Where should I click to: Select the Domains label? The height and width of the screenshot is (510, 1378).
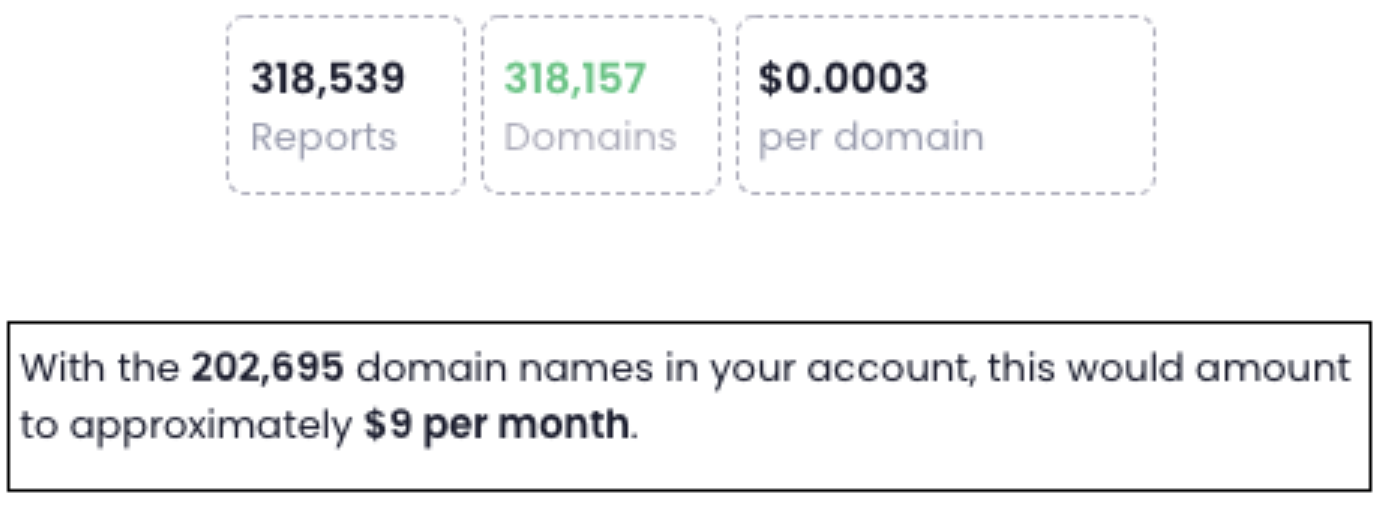[590, 136]
